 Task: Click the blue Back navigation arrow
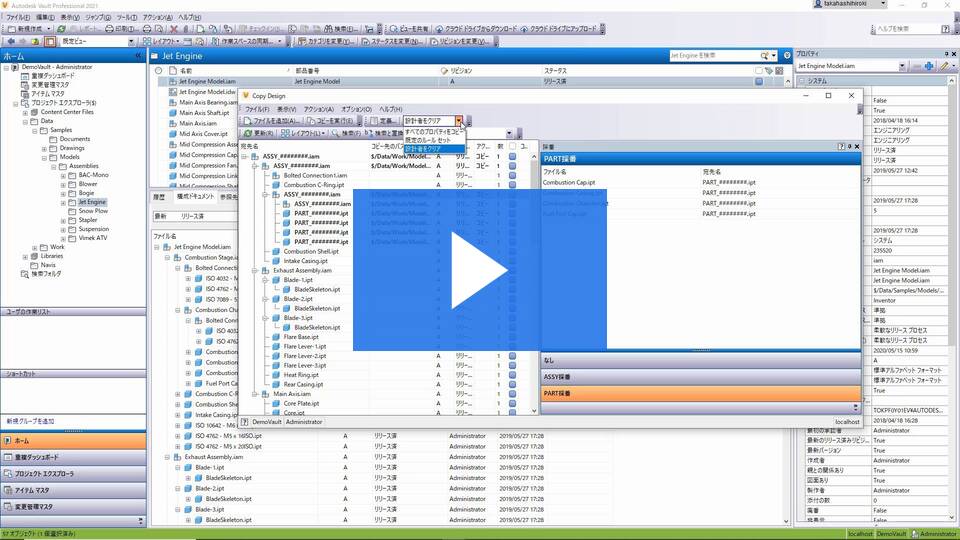[12, 41]
